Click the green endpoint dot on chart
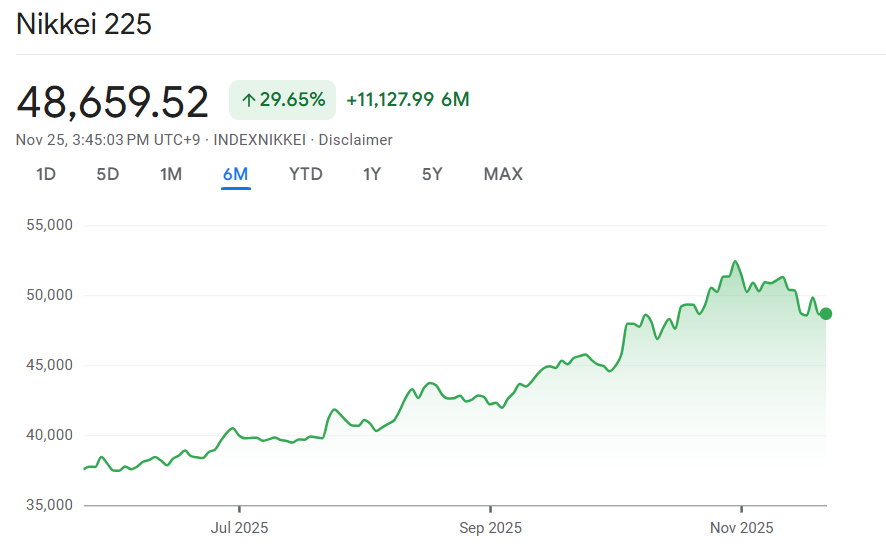Image resolution: width=886 pixels, height=546 pixels. 826,314
